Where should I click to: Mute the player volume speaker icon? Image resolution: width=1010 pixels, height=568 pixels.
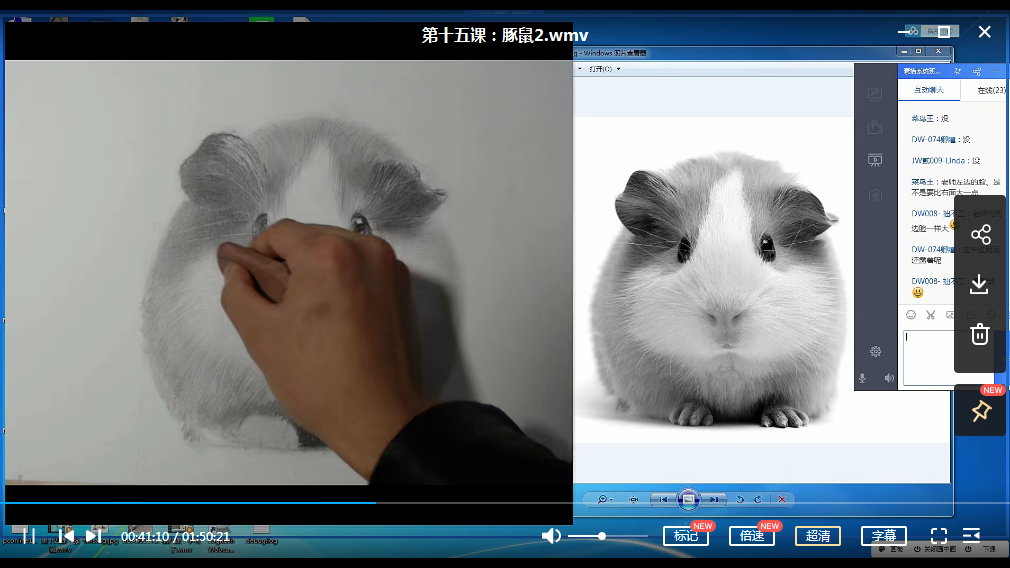[551, 536]
